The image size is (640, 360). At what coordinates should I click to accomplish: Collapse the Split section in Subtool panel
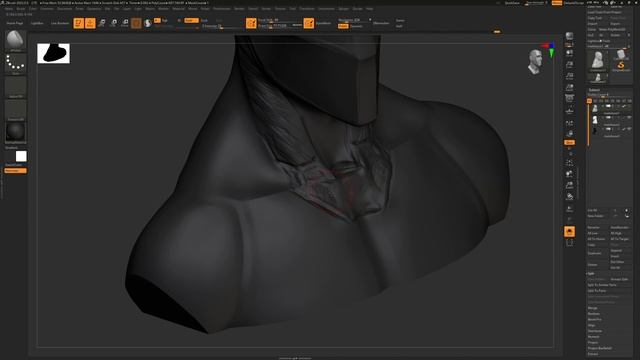[591, 273]
